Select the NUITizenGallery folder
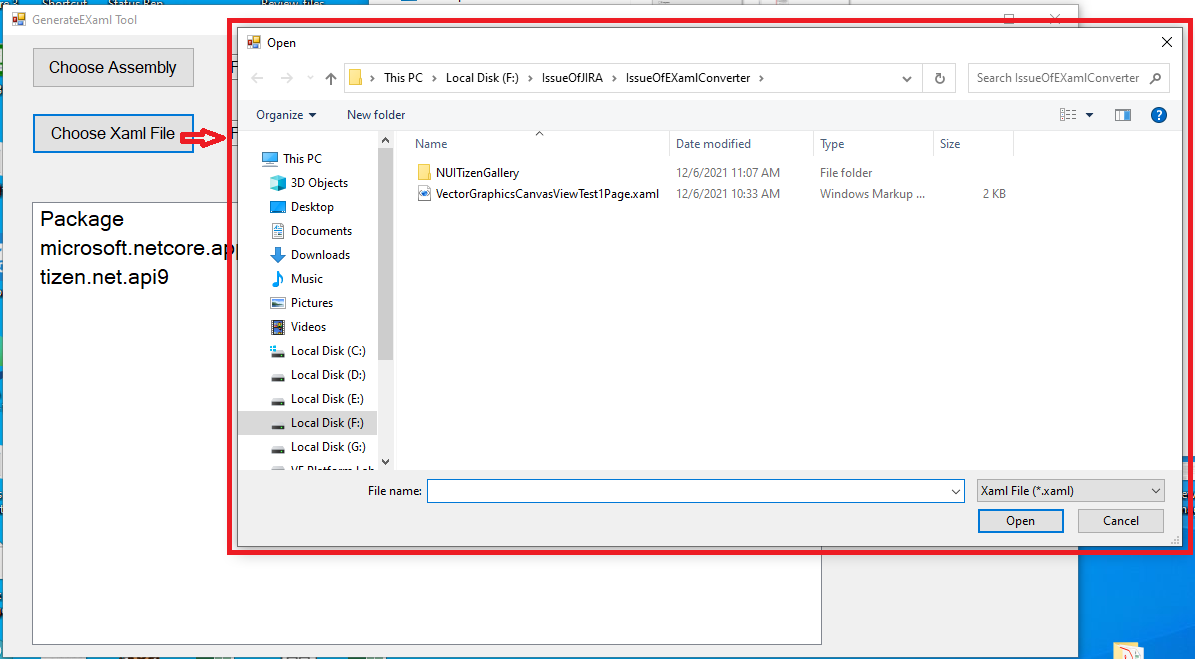The height and width of the screenshot is (659, 1195). tap(477, 173)
